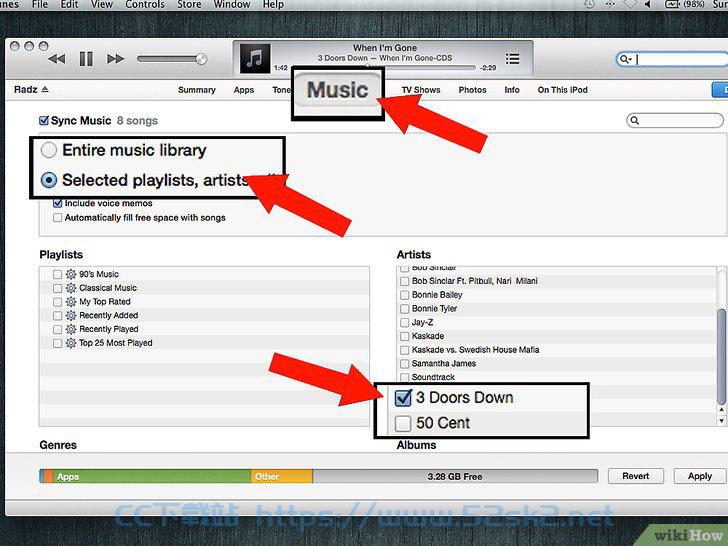Select the Selected playlists, artists option
Image resolution: width=728 pixels, height=546 pixels.
coord(49,180)
